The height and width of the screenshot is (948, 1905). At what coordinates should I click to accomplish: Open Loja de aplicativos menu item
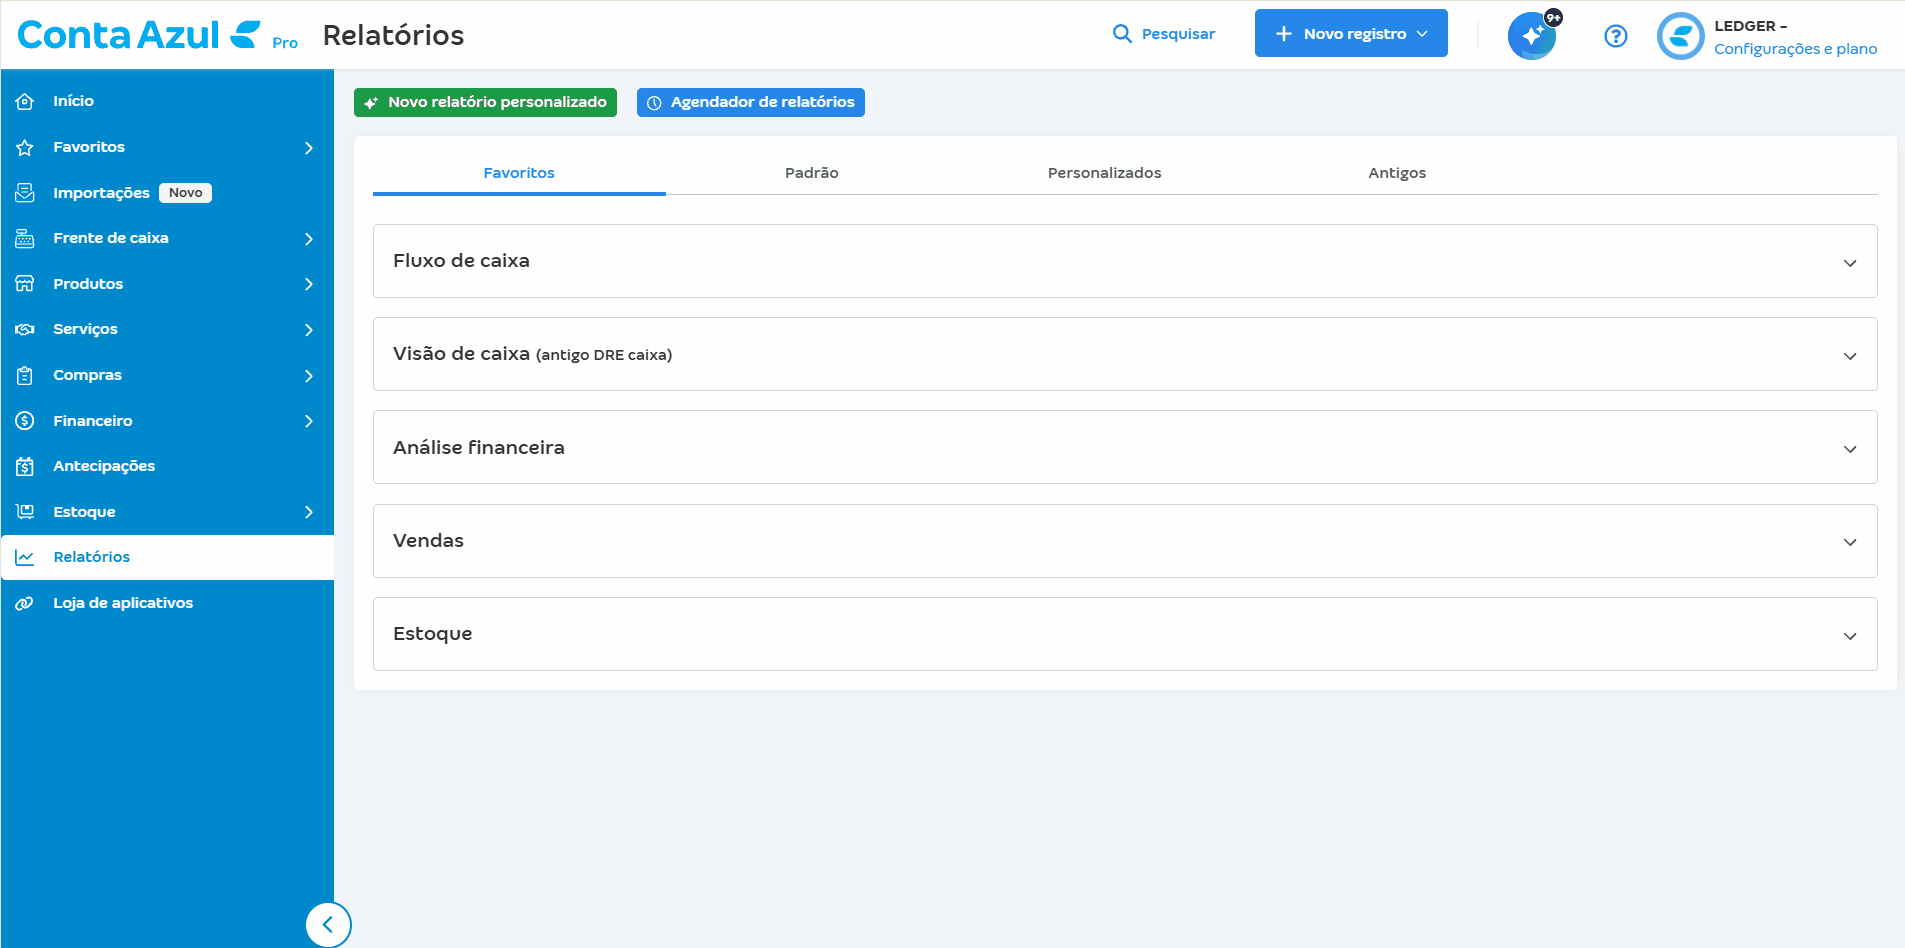(167, 603)
